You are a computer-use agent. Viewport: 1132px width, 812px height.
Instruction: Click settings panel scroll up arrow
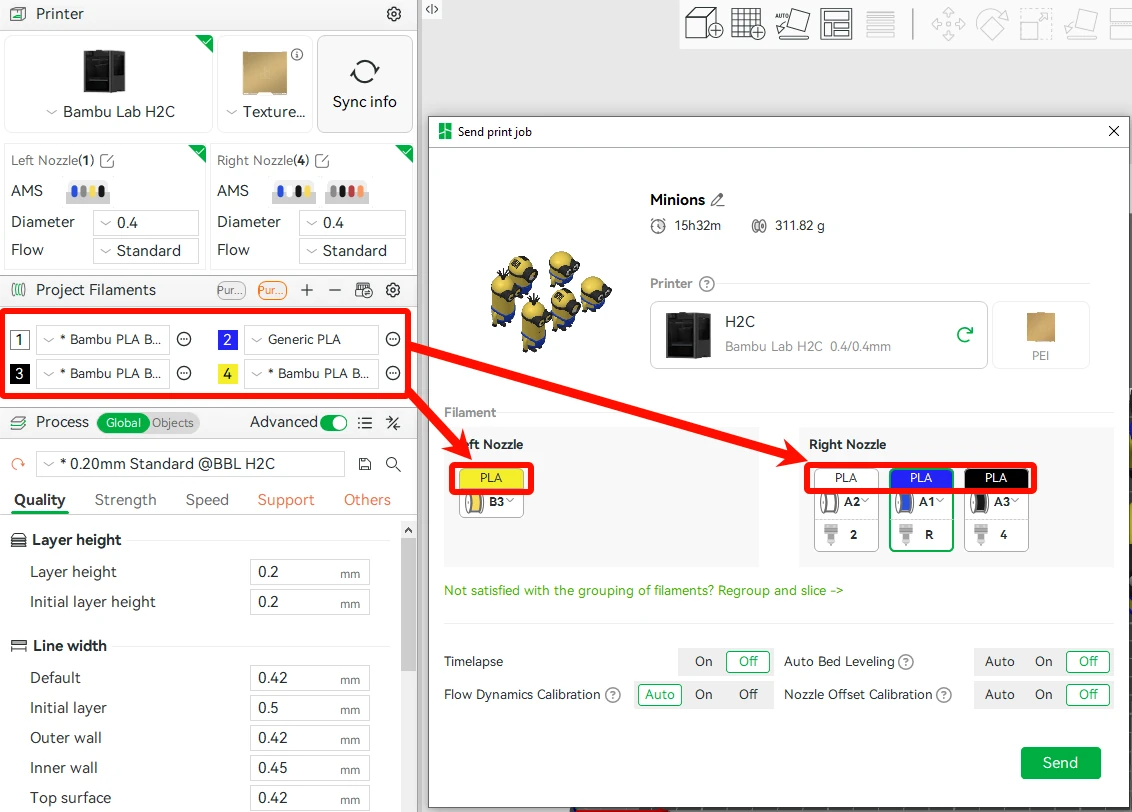(409, 531)
